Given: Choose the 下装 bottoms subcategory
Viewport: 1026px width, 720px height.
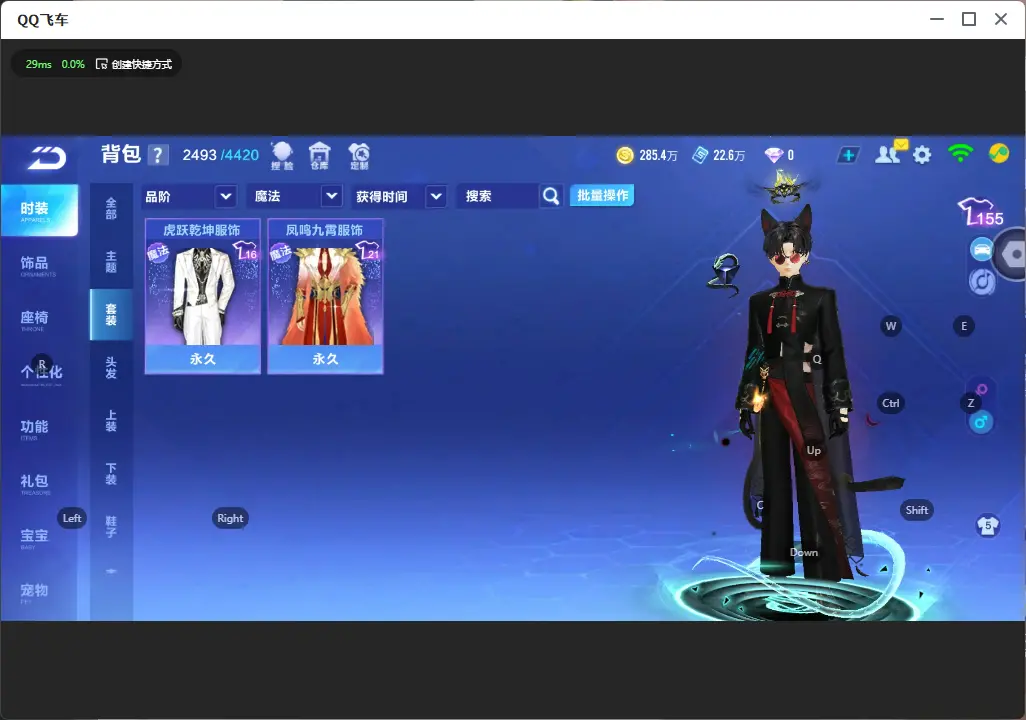Looking at the screenshot, I should (111, 474).
